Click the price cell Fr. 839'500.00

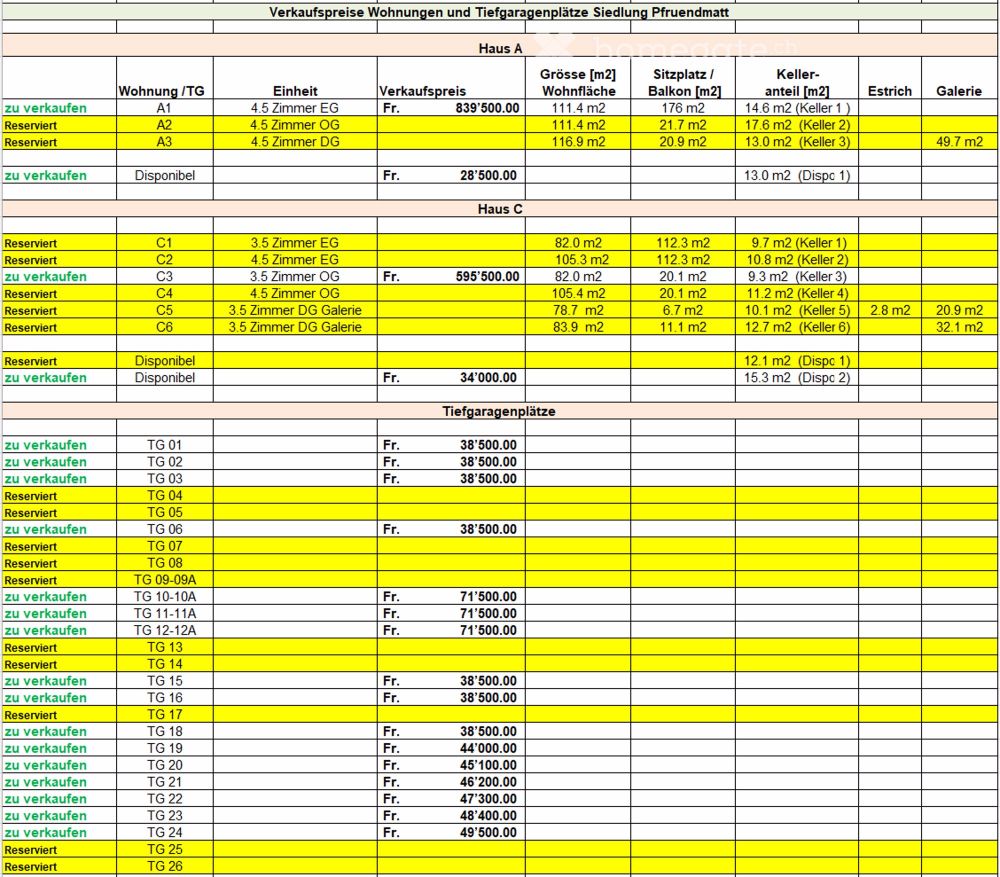coord(450,108)
